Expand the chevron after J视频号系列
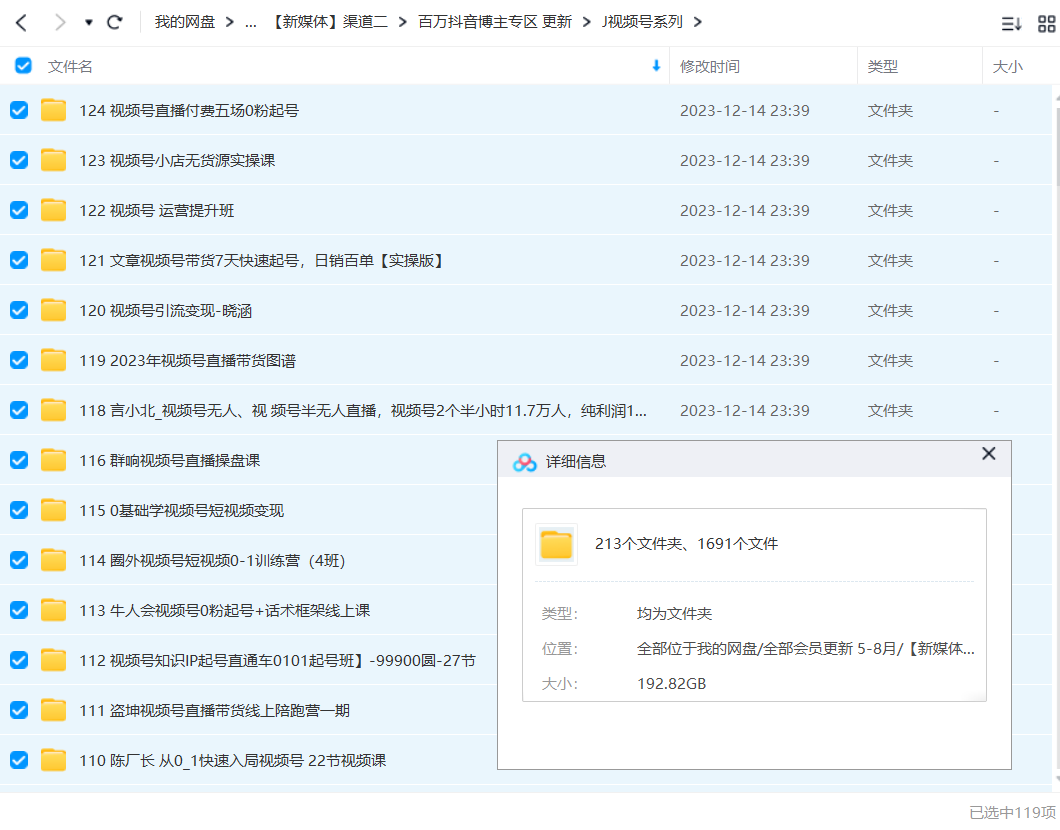Viewport: 1060px width, 830px height. (x=697, y=22)
